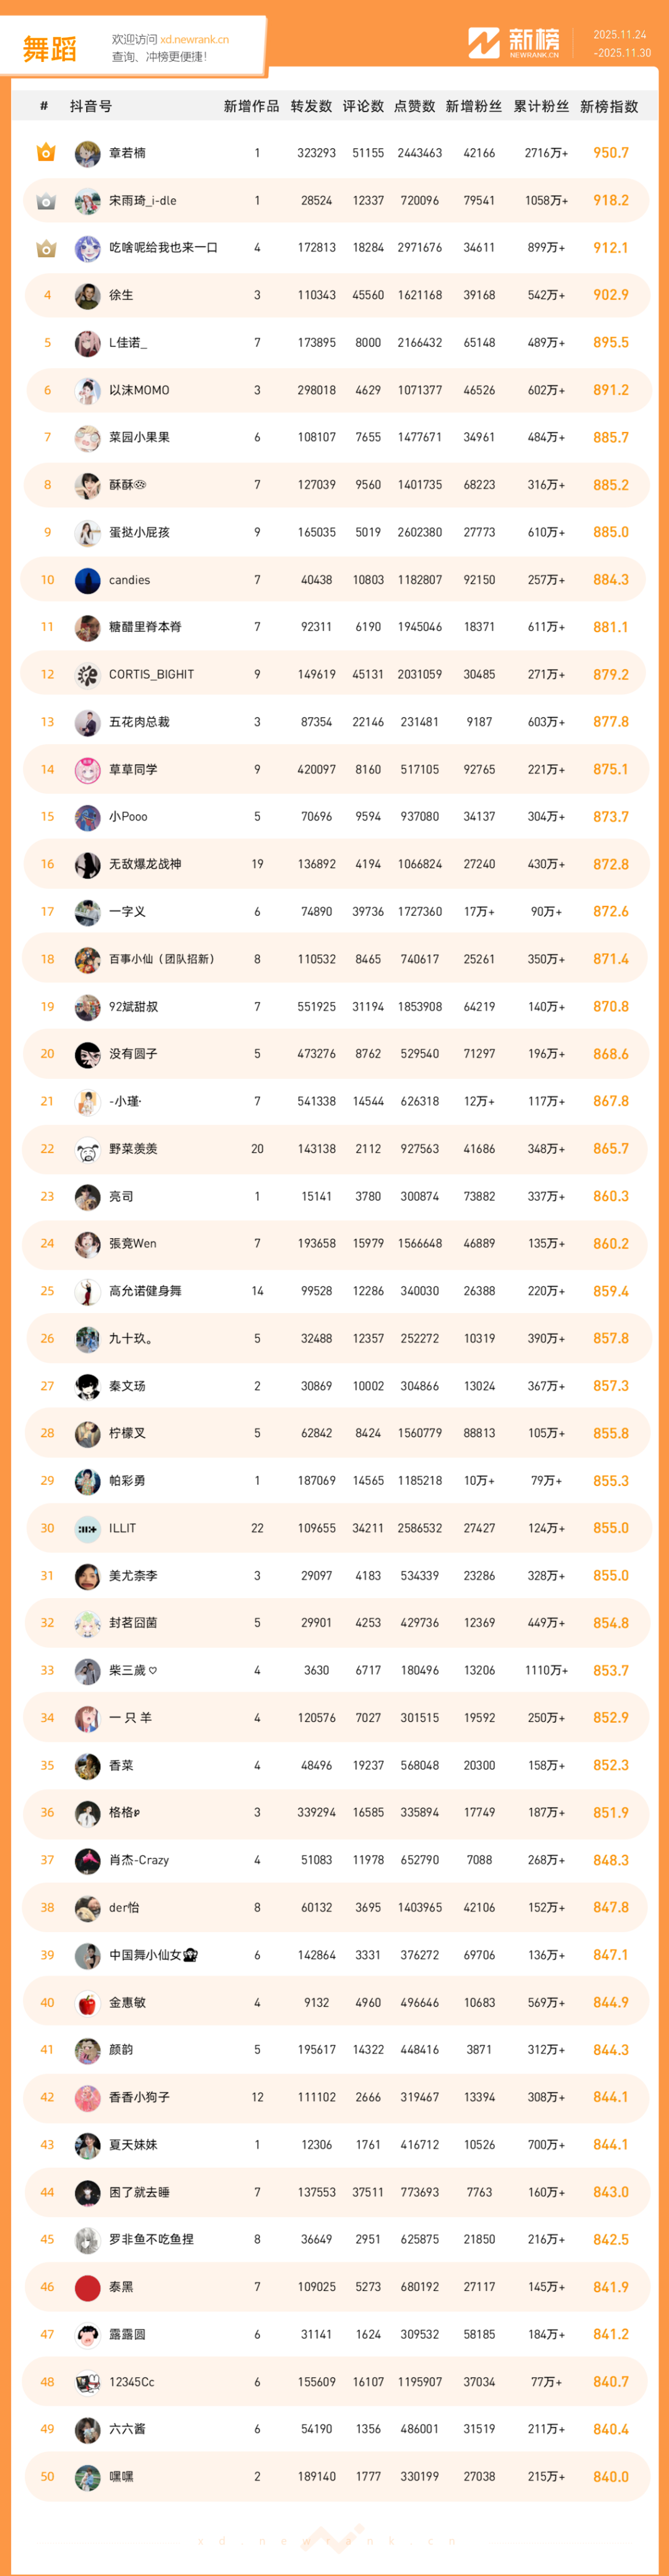Click the 新榜指数 column header
The width and height of the screenshot is (669, 2576).
point(609,106)
